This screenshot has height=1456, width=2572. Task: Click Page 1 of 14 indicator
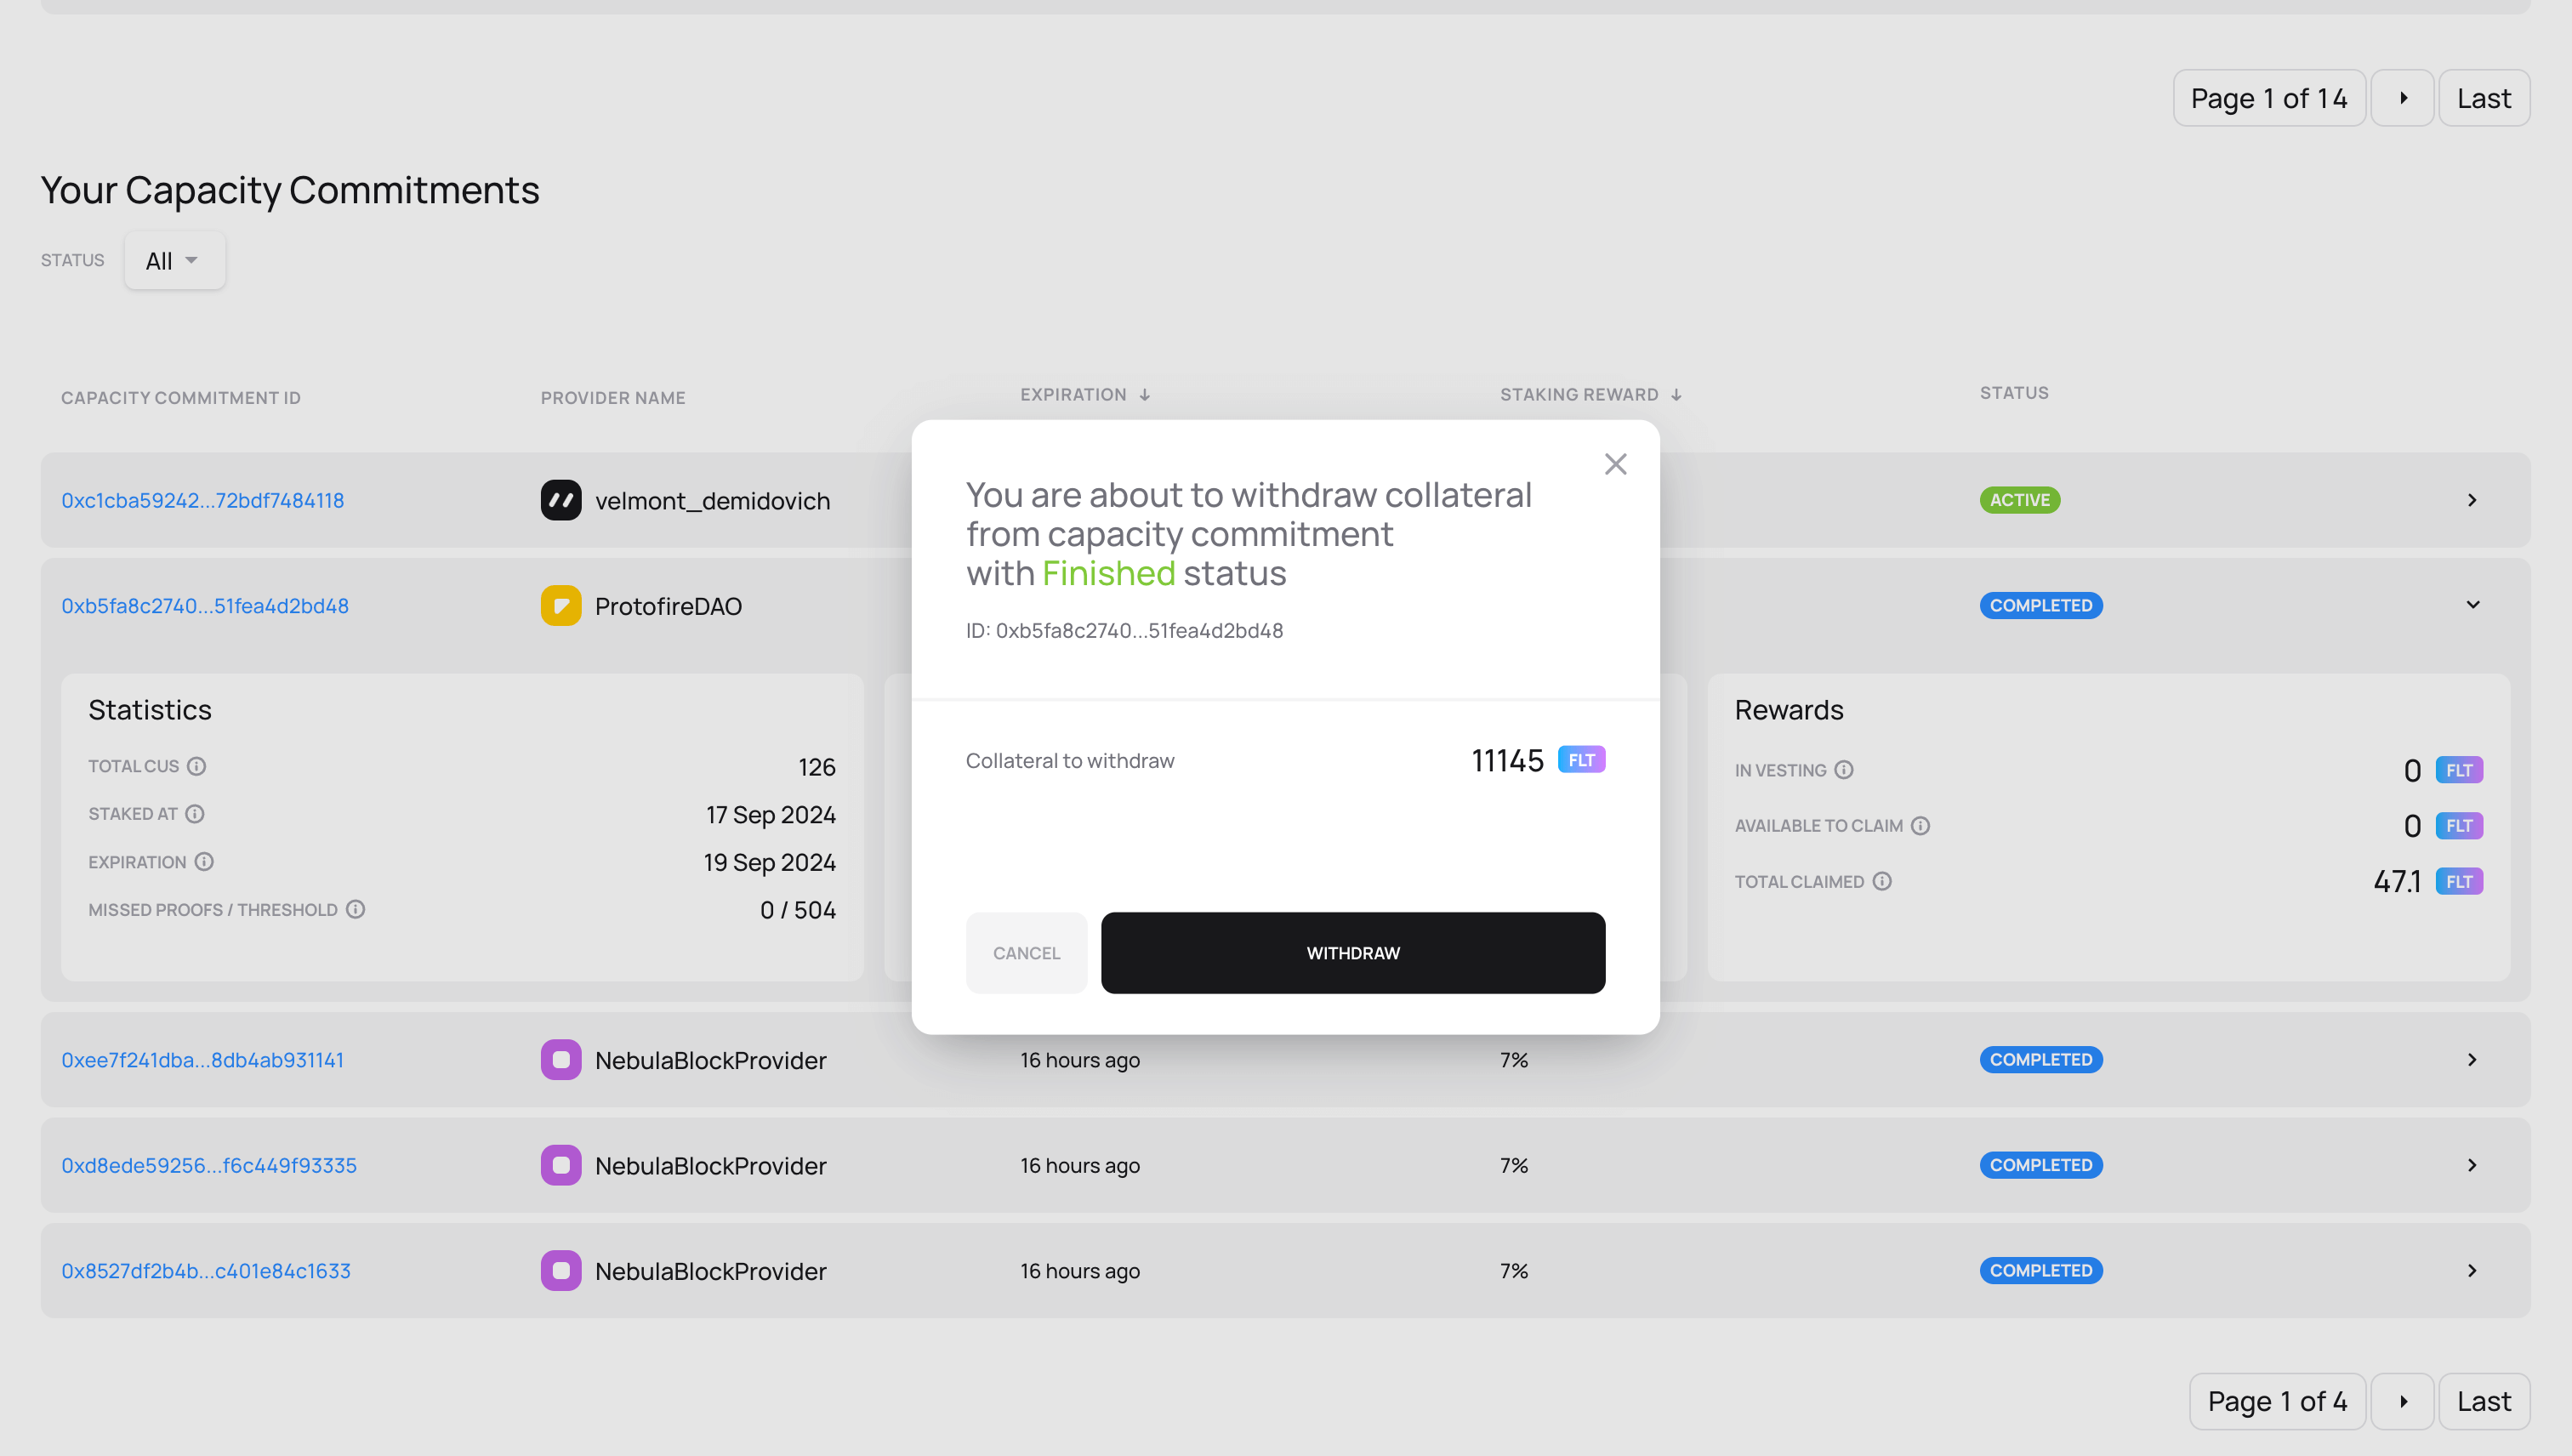2269,98
